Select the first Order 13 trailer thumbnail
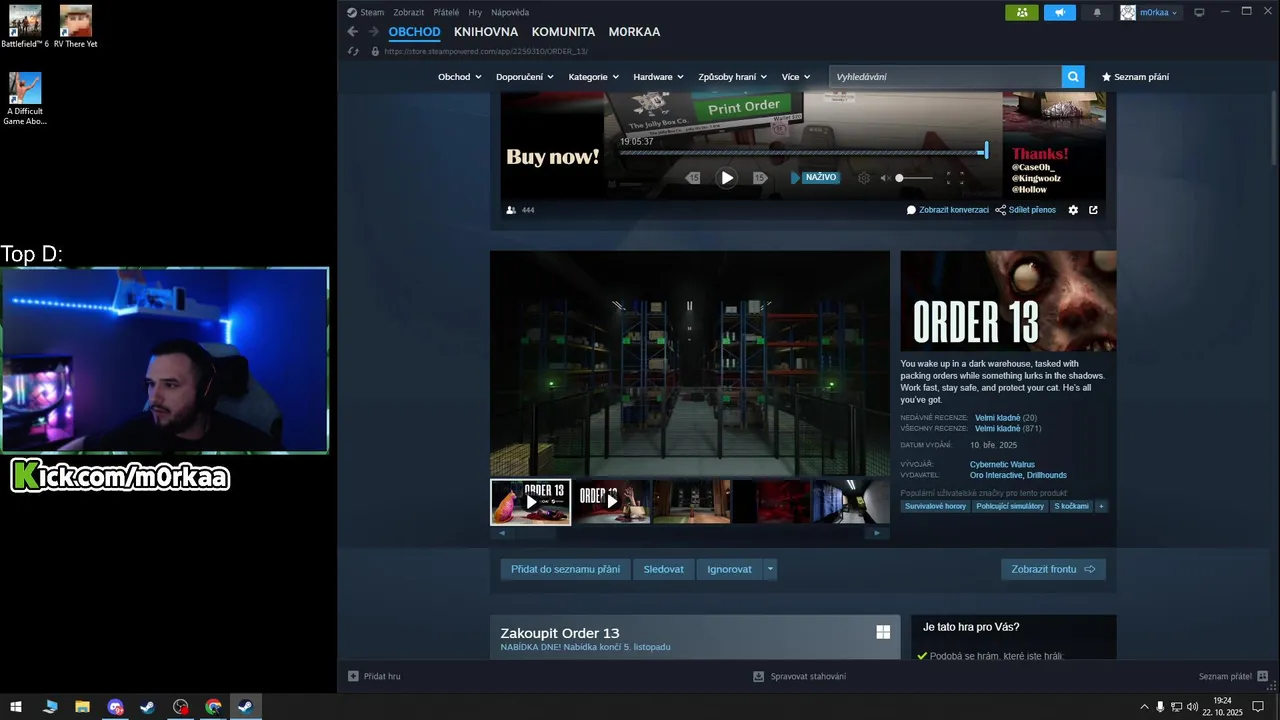1280x720 pixels. [530, 502]
